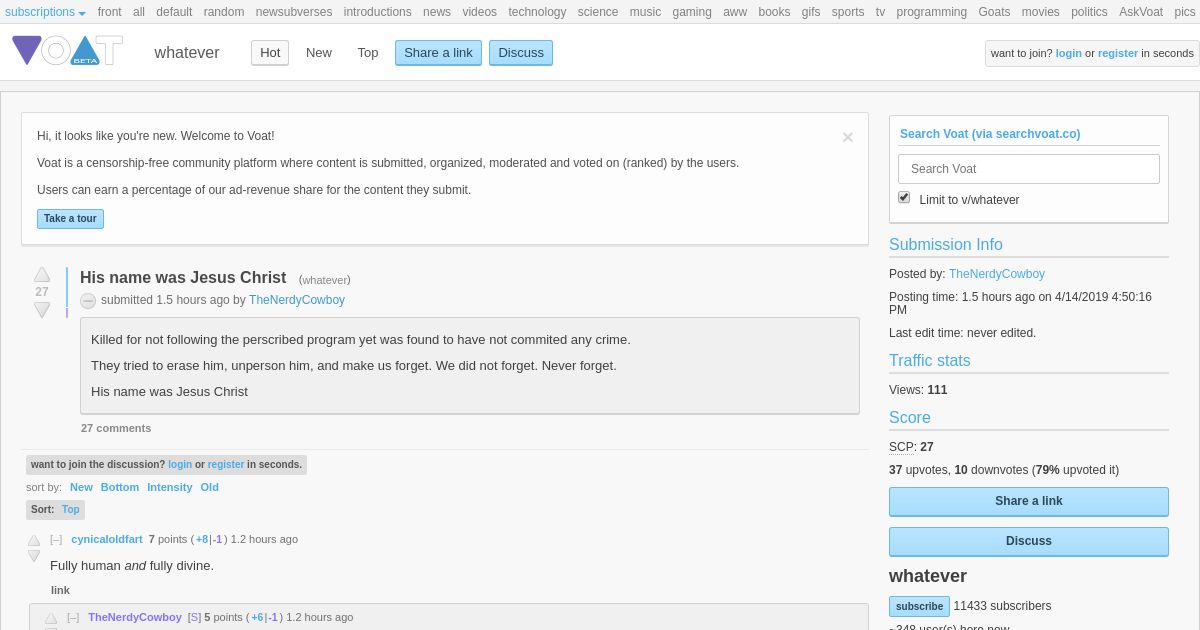The height and width of the screenshot is (630, 1200).
Task: Open the His name was Jesus Christ title
Action: click(x=183, y=278)
